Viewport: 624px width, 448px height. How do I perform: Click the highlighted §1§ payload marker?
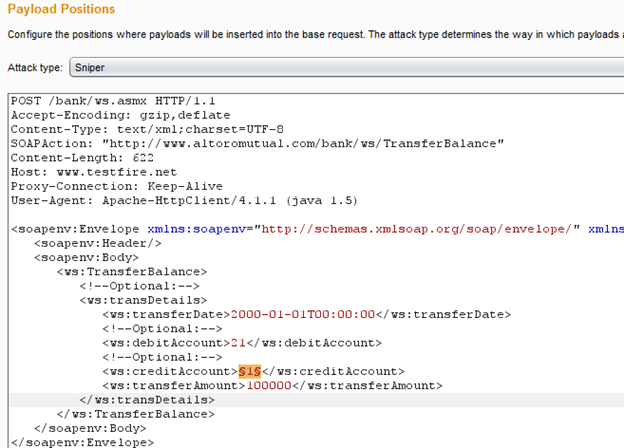click(262, 371)
